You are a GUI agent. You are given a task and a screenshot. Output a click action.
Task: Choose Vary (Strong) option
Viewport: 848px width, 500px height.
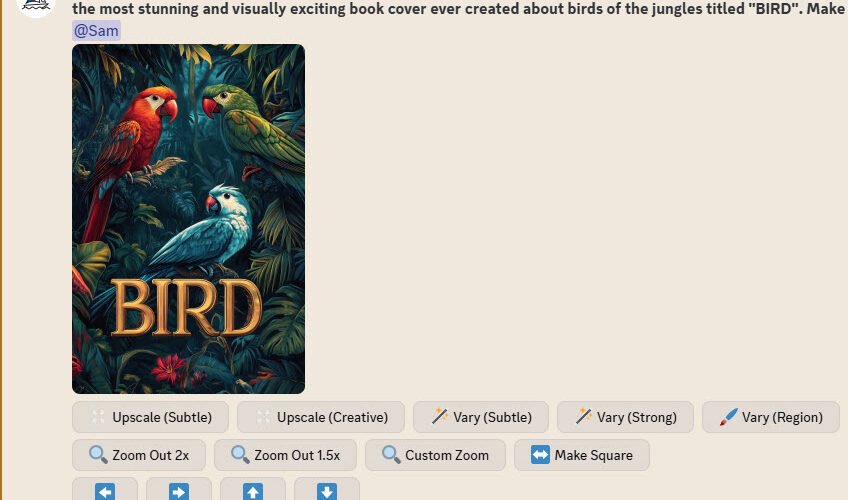[x=625, y=417]
